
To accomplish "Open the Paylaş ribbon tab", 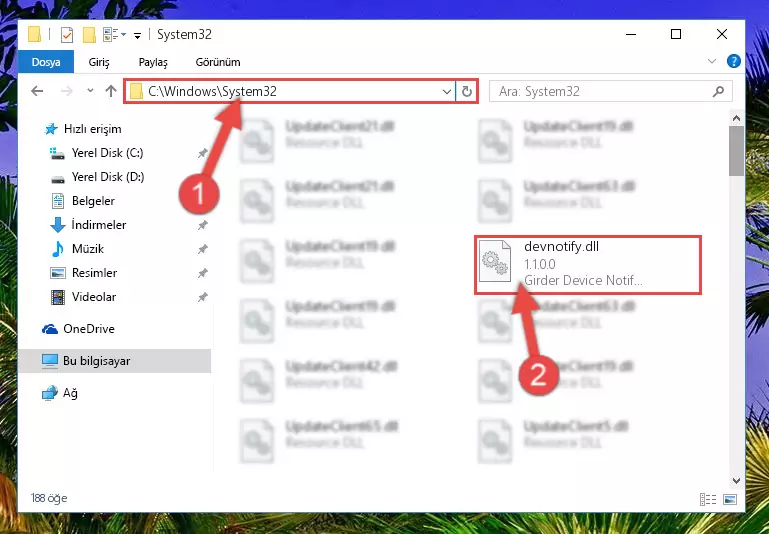I will [x=153, y=62].
